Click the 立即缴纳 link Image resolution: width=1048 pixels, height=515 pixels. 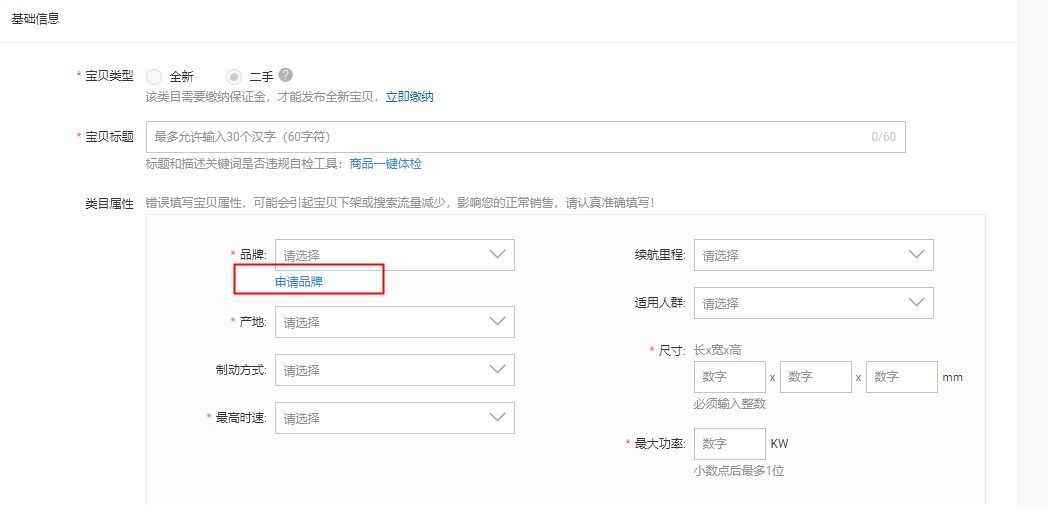[410, 97]
